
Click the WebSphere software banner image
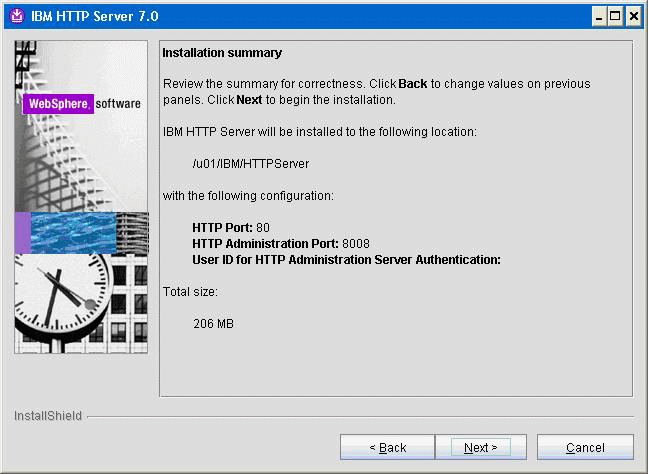(x=81, y=197)
